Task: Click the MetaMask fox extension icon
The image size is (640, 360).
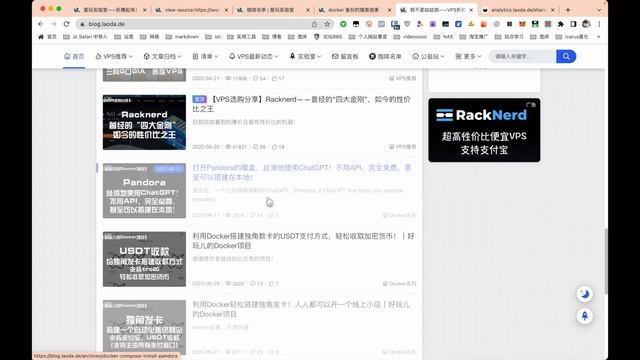Action: tap(522, 24)
